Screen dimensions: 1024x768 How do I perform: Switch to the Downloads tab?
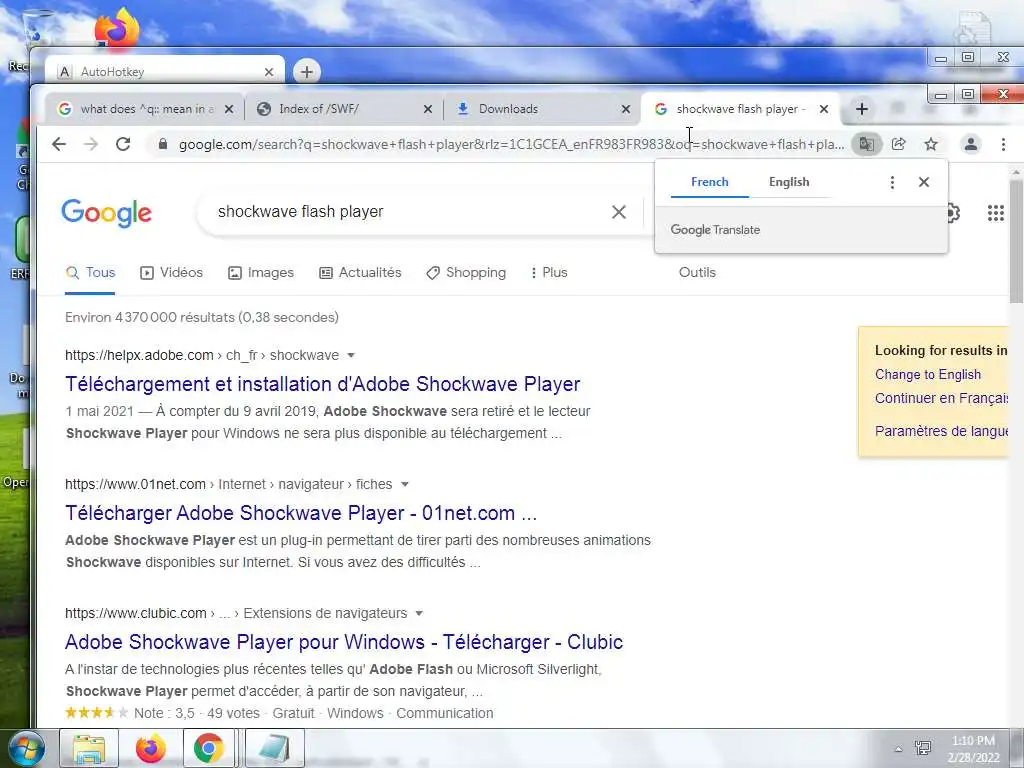tap(543, 109)
